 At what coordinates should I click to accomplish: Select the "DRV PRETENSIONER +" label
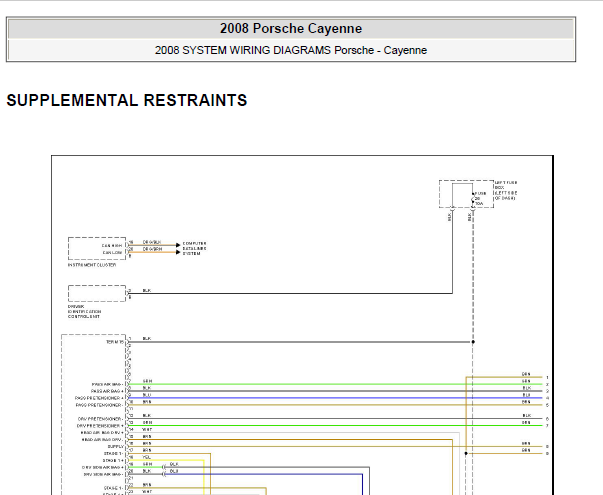click(100, 426)
